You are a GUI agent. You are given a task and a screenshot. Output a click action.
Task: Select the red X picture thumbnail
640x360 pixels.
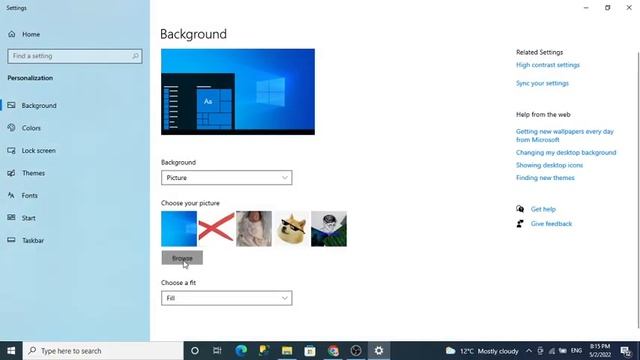coord(216,229)
